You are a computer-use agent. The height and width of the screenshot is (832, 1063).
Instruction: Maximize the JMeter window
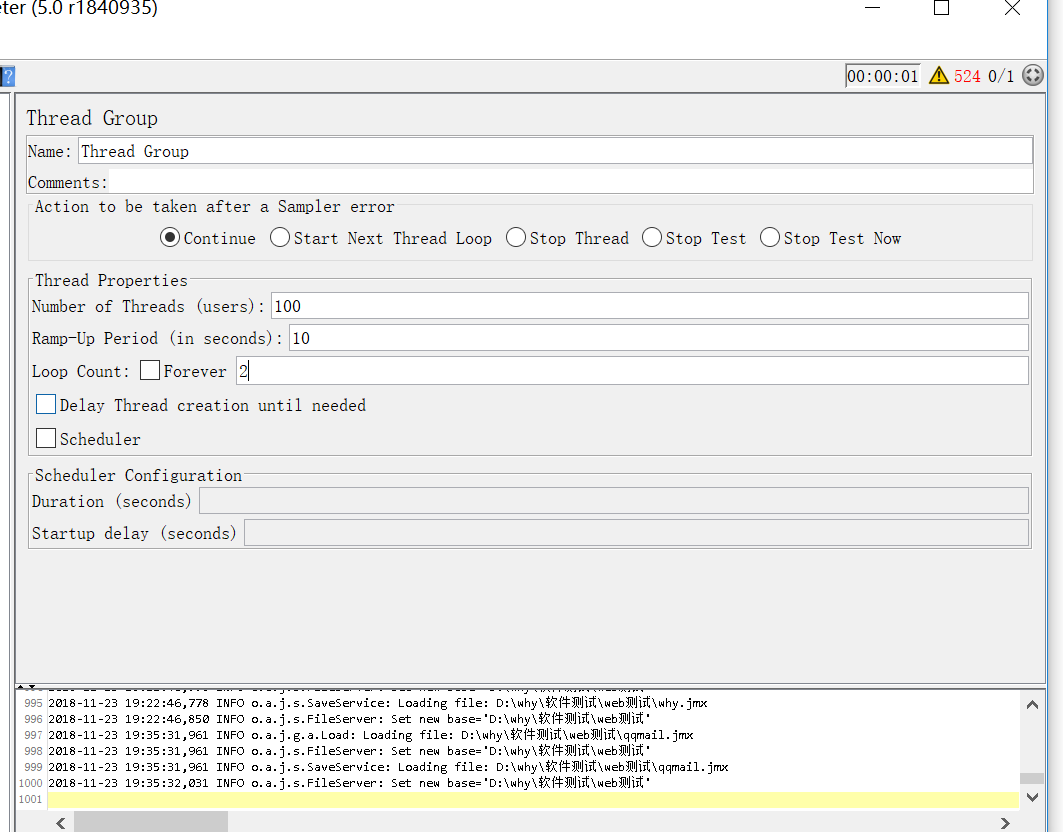pos(941,9)
